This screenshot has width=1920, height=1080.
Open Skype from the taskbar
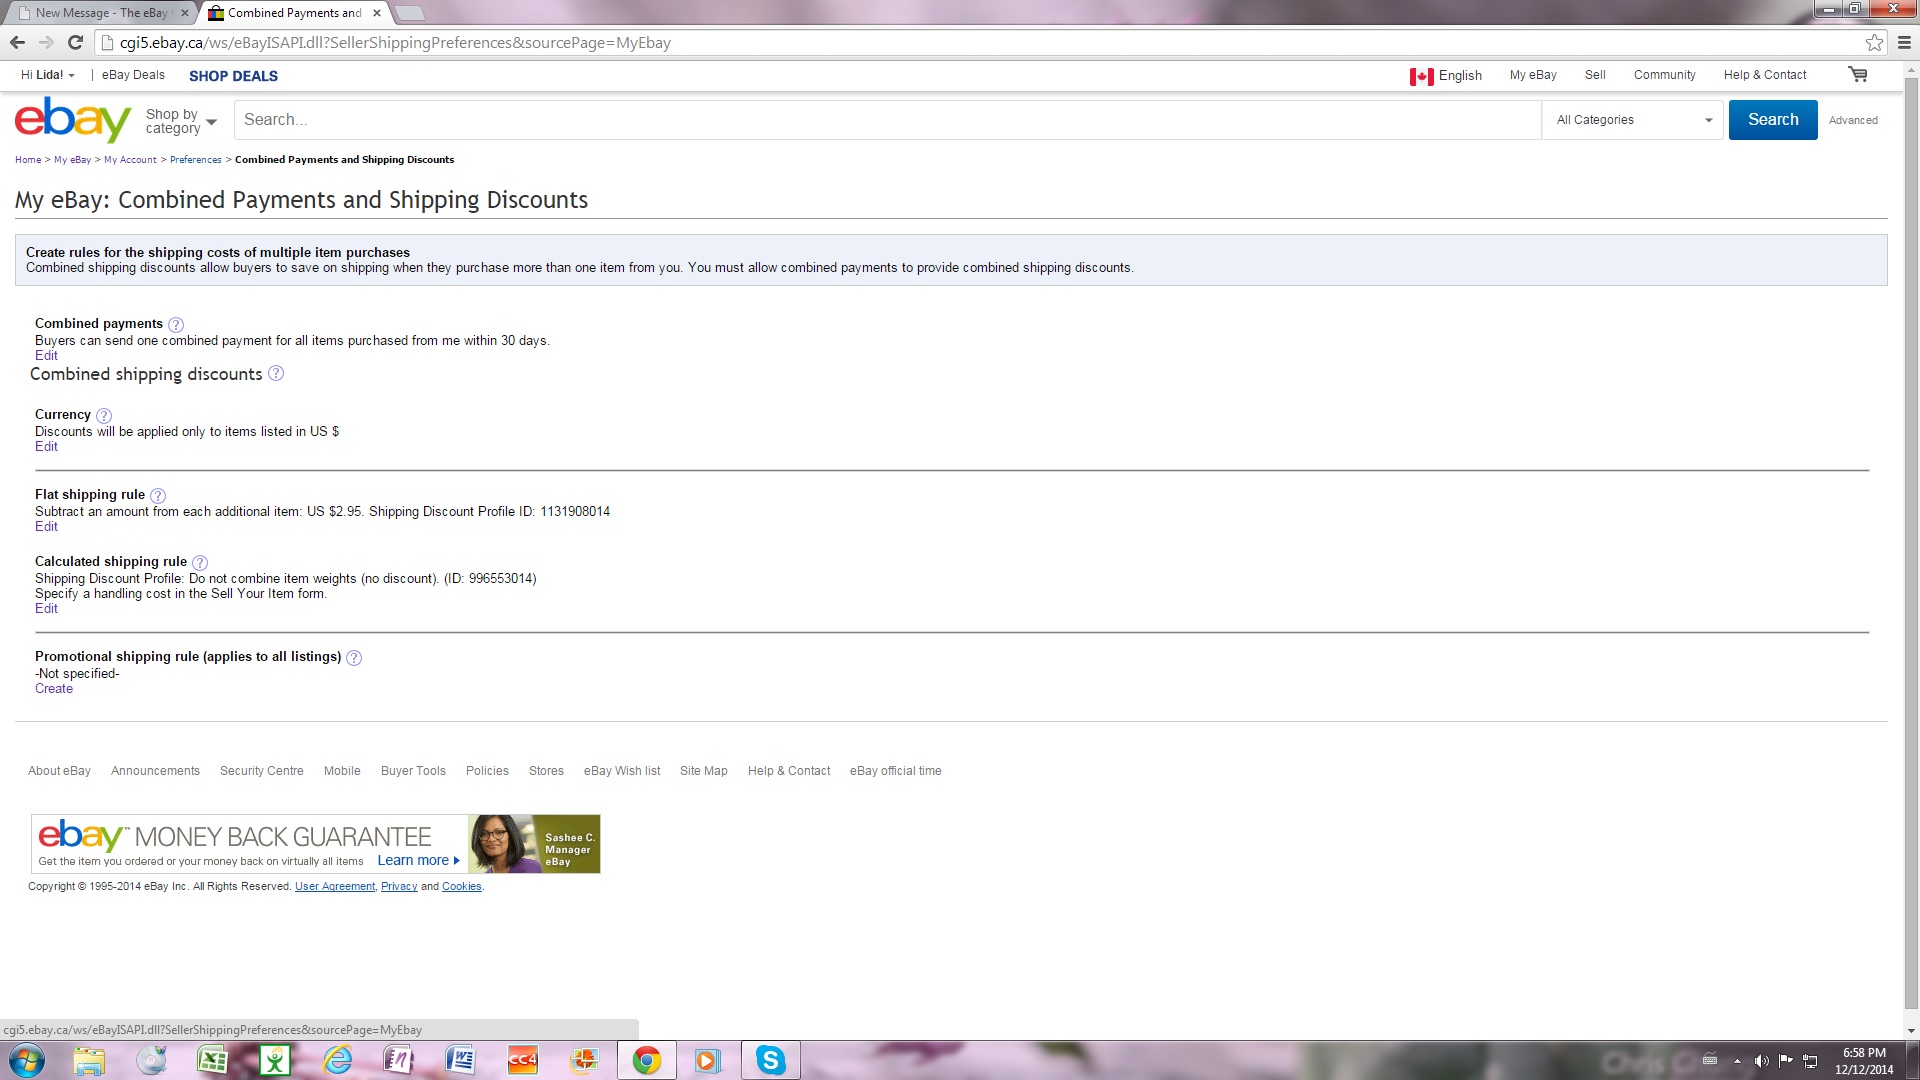pos(770,1060)
